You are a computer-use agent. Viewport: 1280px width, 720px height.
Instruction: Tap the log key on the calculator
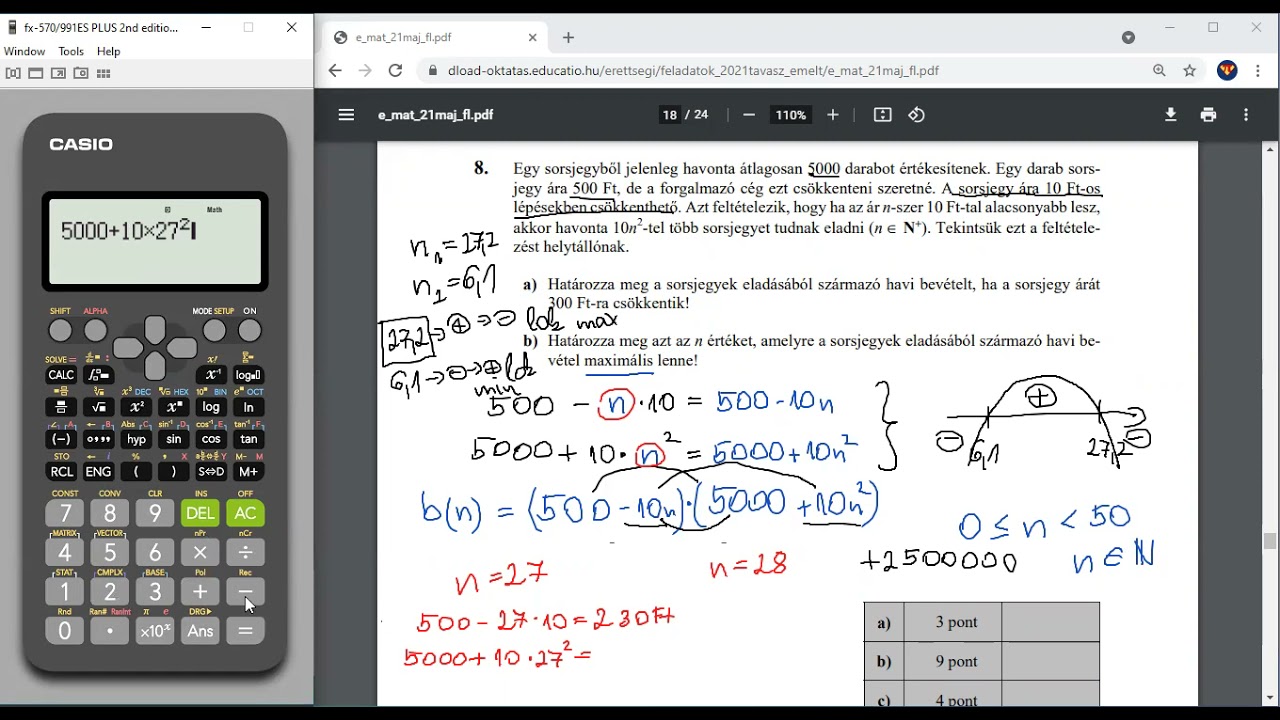[x=211, y=407]
